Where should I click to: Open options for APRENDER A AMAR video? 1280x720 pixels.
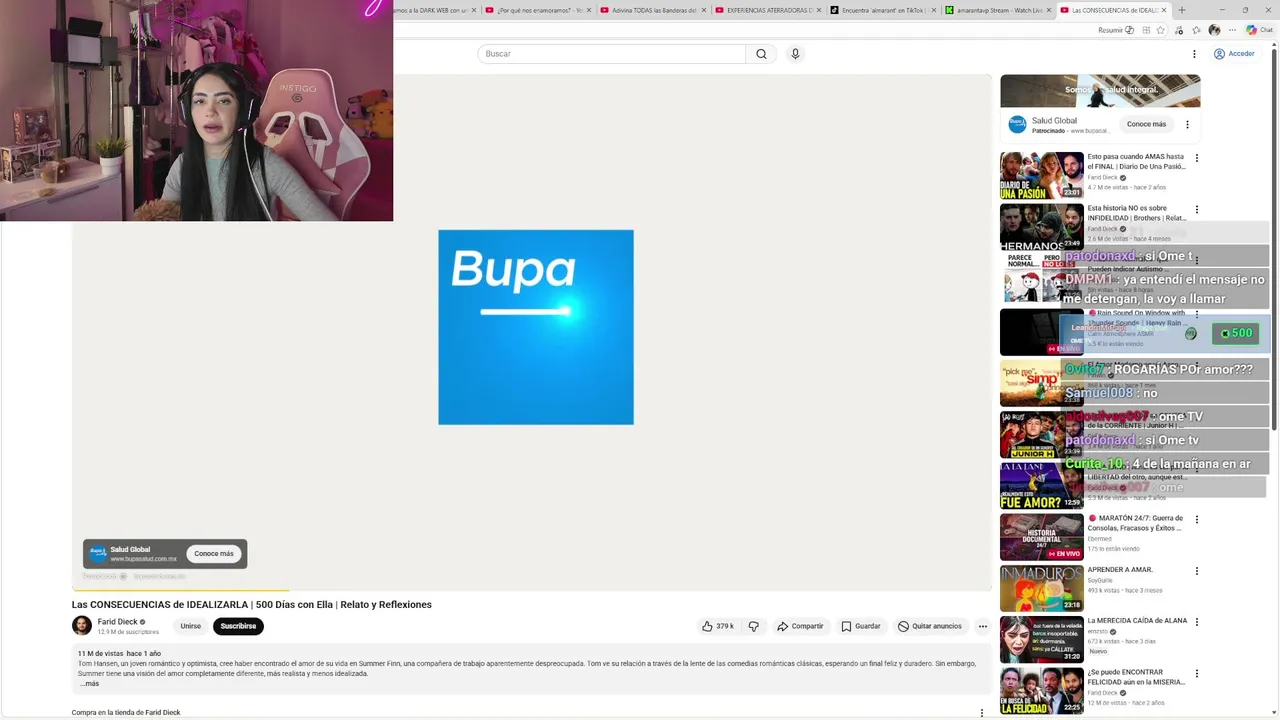1197,571
